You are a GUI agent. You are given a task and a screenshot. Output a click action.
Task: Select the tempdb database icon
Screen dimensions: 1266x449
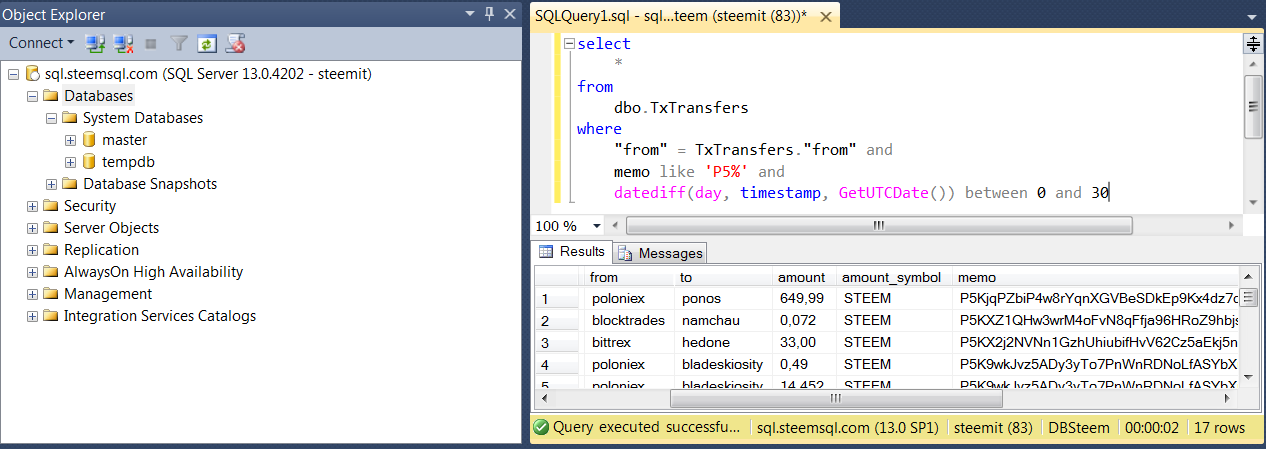click(x=89, y=162)
